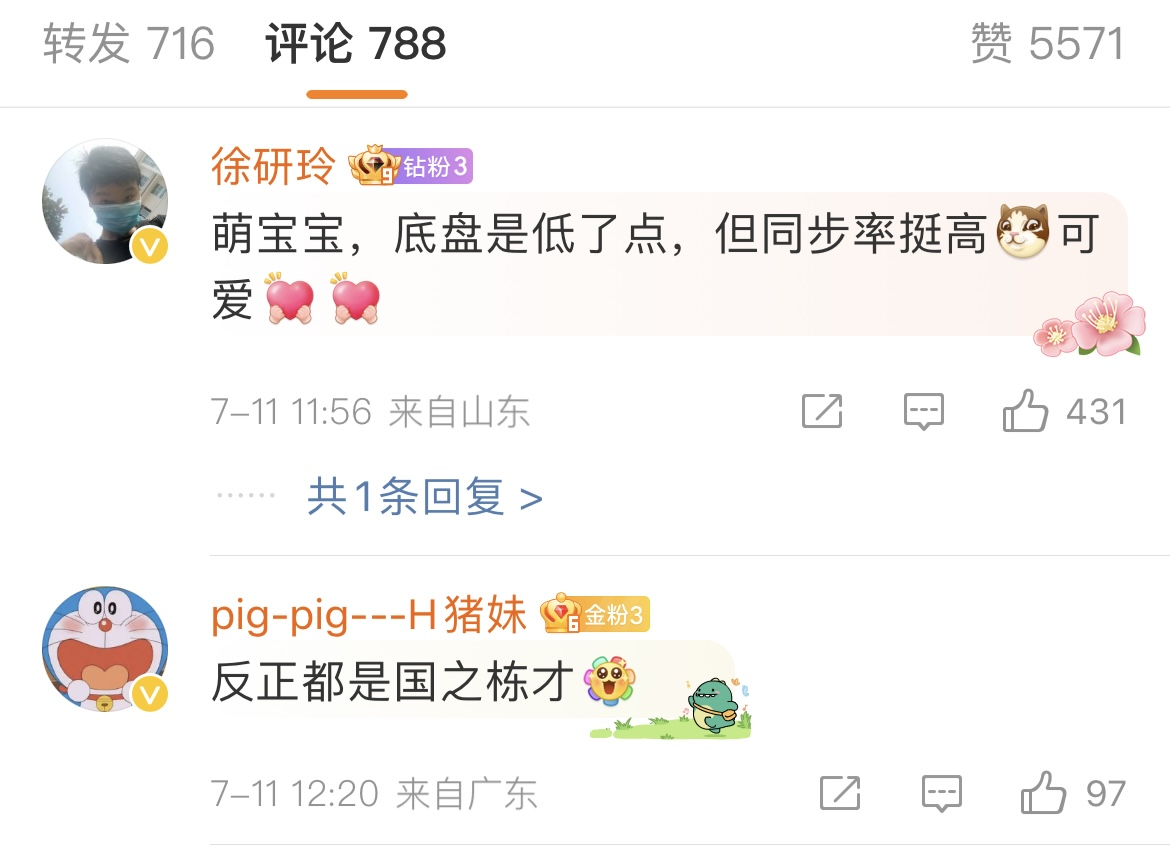Reply to 徐研玲's comment via speech bubble icon
The width and height of the screenshot is (1170, 850).
924,411
